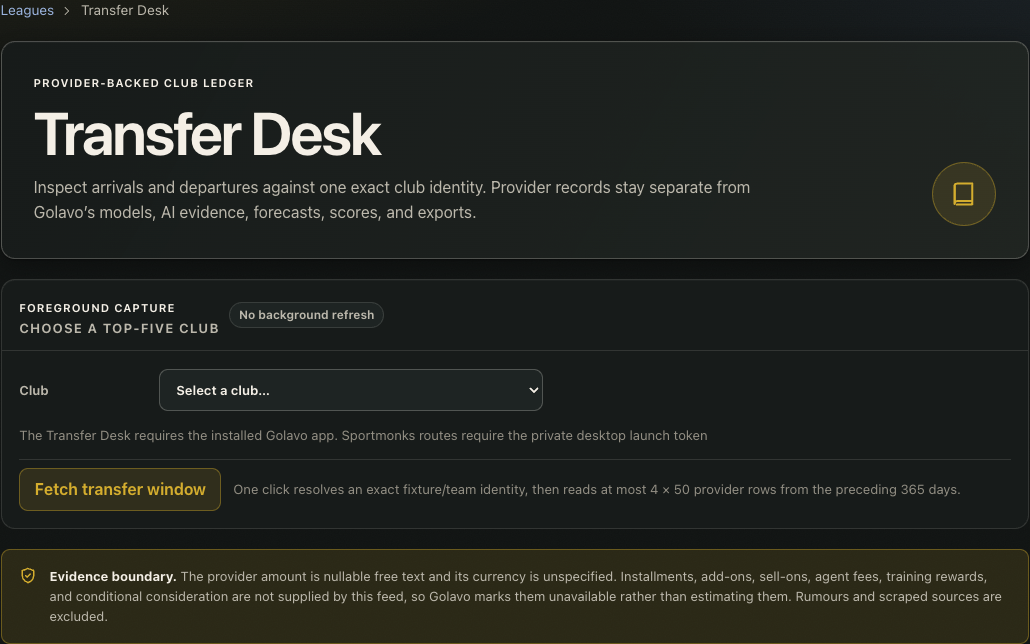Click the breadcrumb chevron separator
The image size is (1030, 644).
pyautogui.click(x=67, y=11)
